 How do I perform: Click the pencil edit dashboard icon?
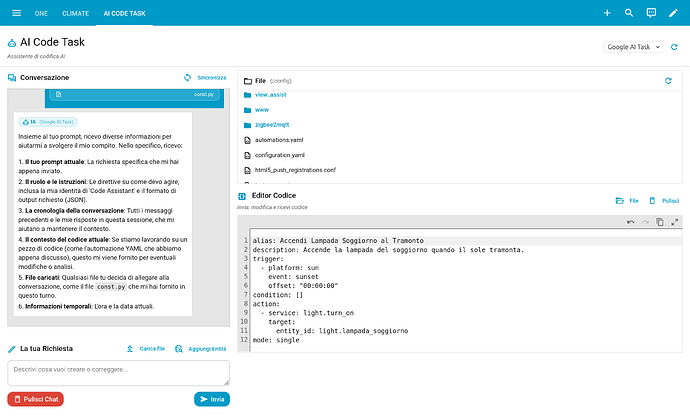[673, 13]
